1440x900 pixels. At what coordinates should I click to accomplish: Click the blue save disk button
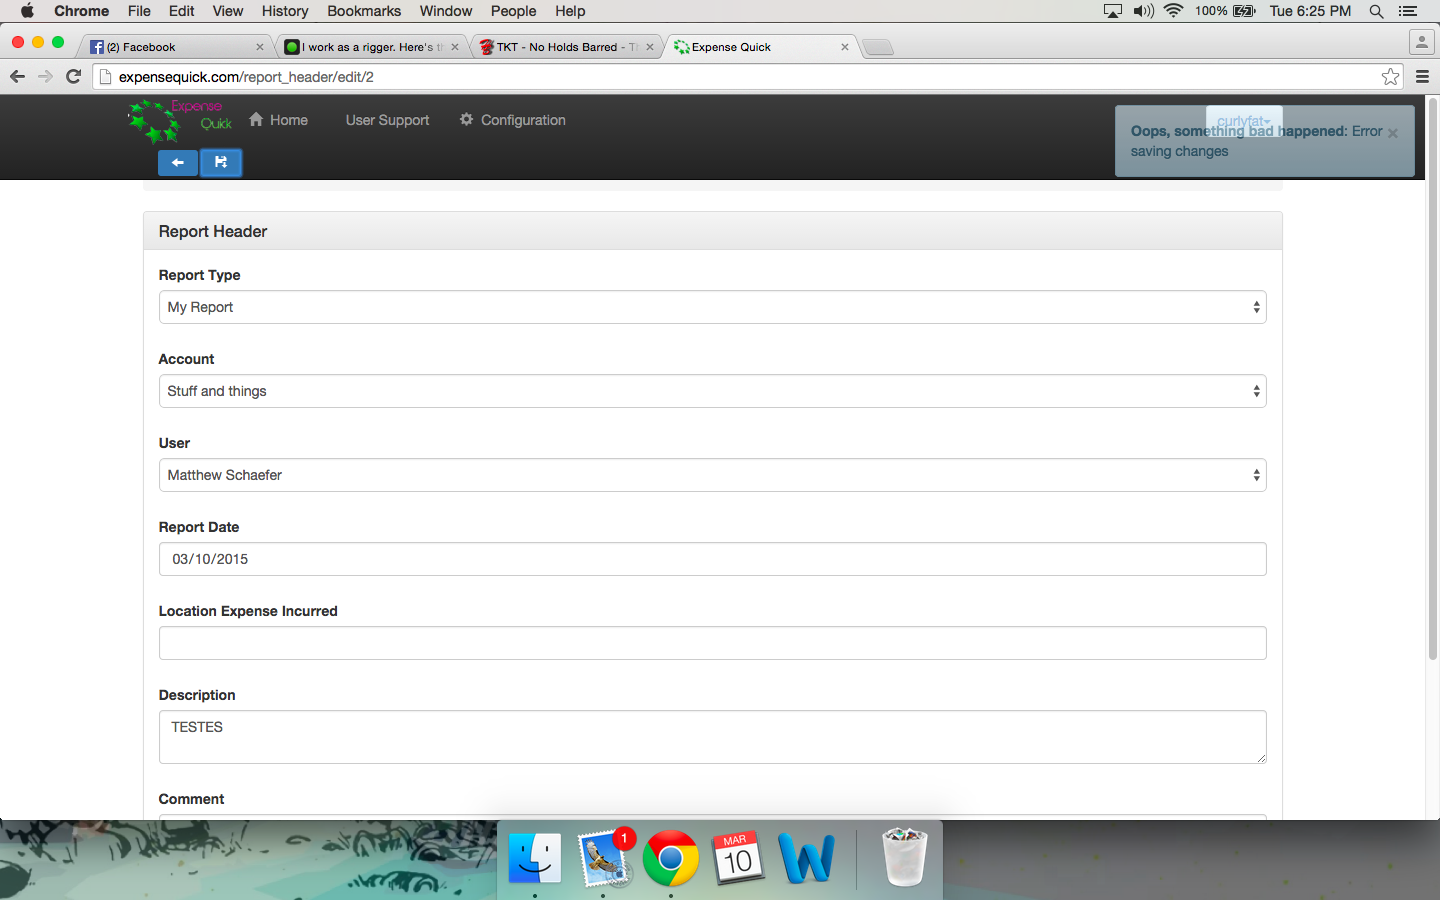pyautogui.click(x=221, y=162)
